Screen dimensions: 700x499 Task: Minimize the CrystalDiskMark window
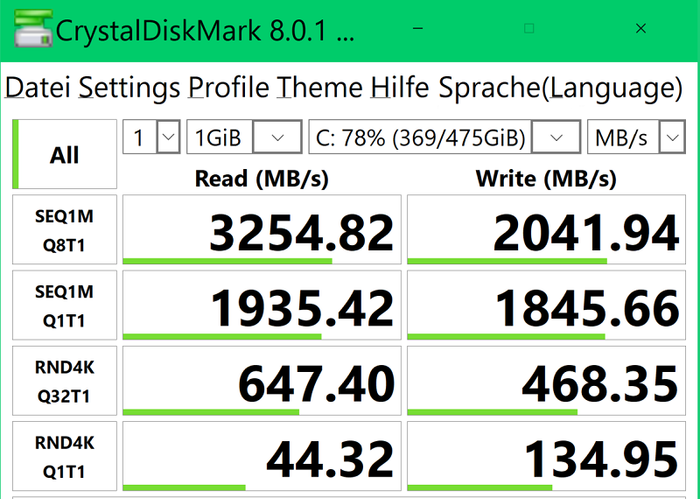click(x=418, y=29)
